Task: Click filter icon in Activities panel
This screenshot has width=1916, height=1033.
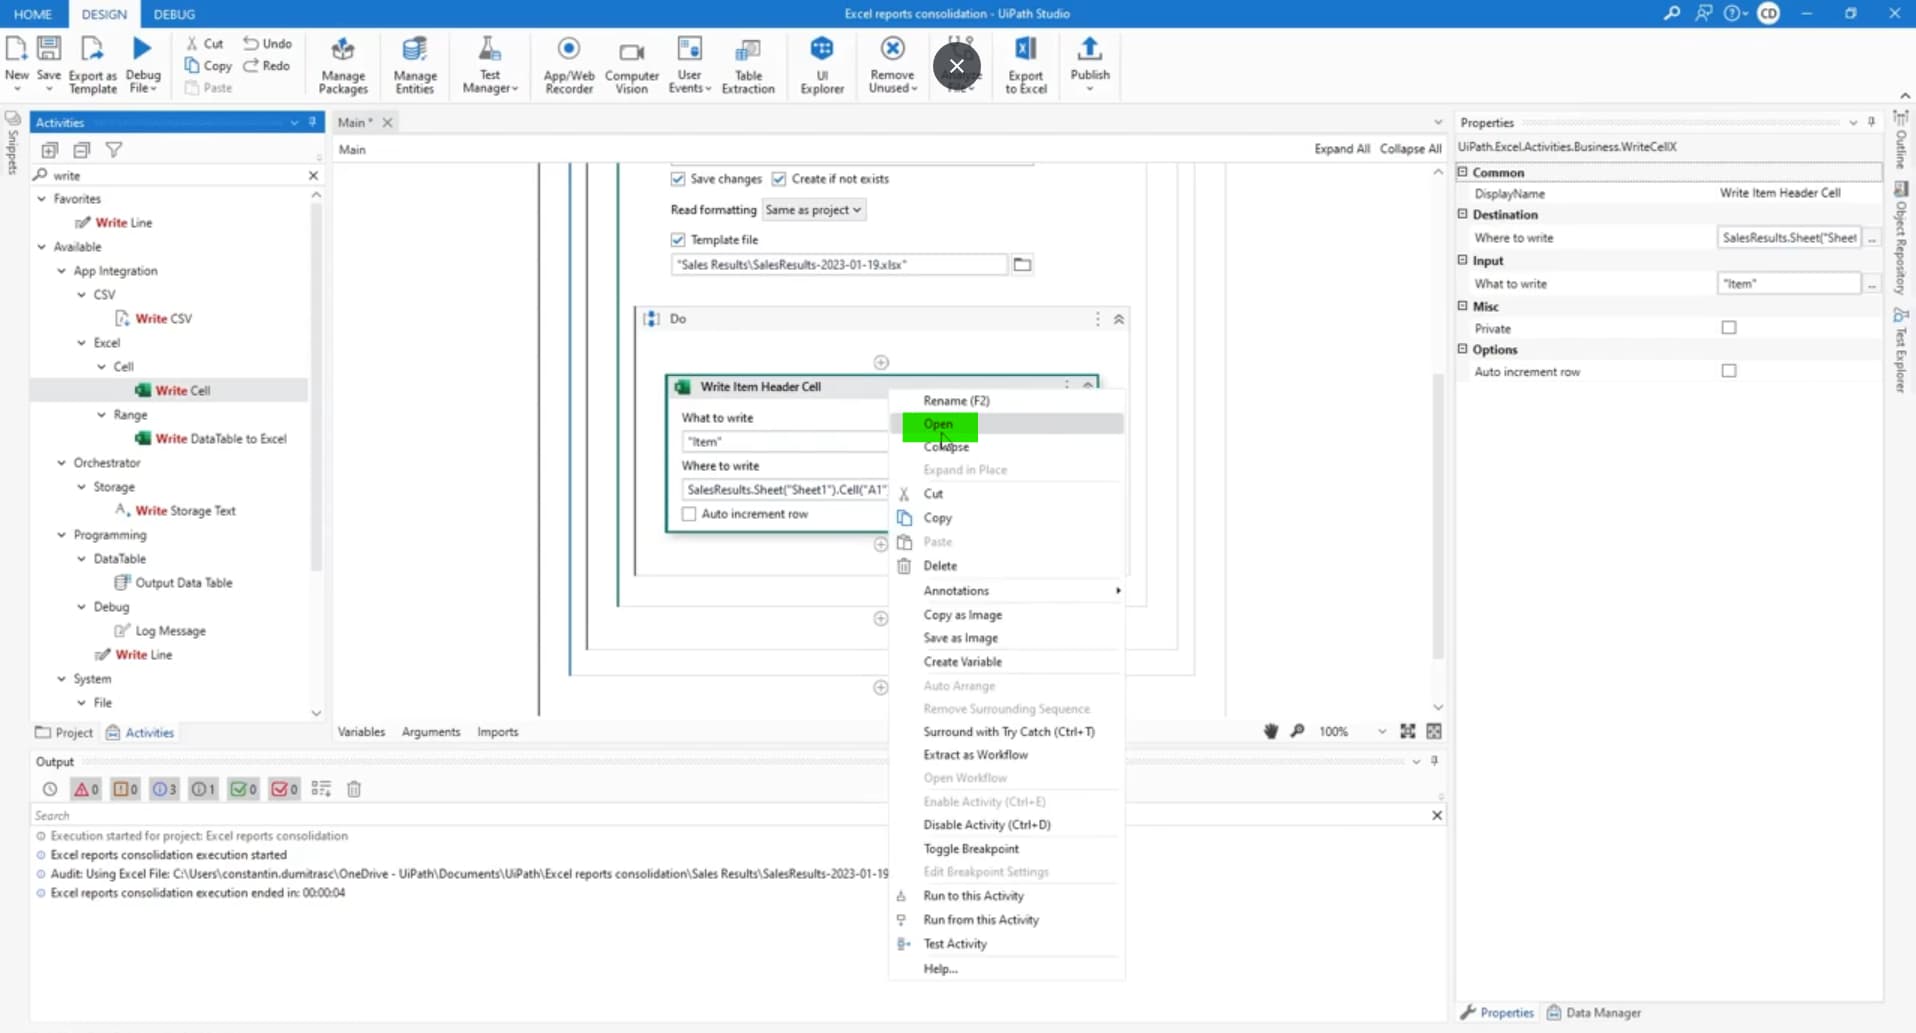Action: (x=114, y=150)
